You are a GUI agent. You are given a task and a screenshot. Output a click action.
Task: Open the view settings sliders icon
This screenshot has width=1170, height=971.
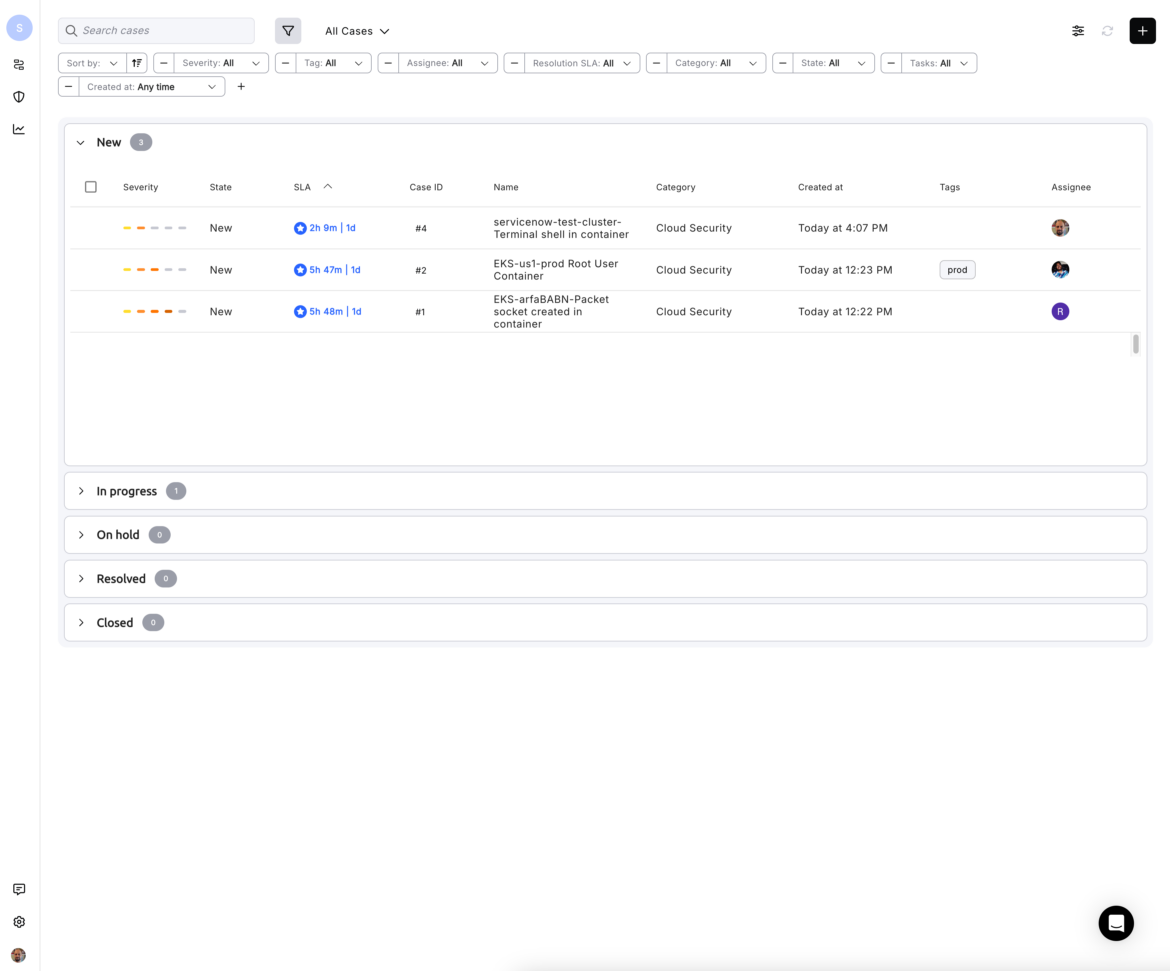1077,31
